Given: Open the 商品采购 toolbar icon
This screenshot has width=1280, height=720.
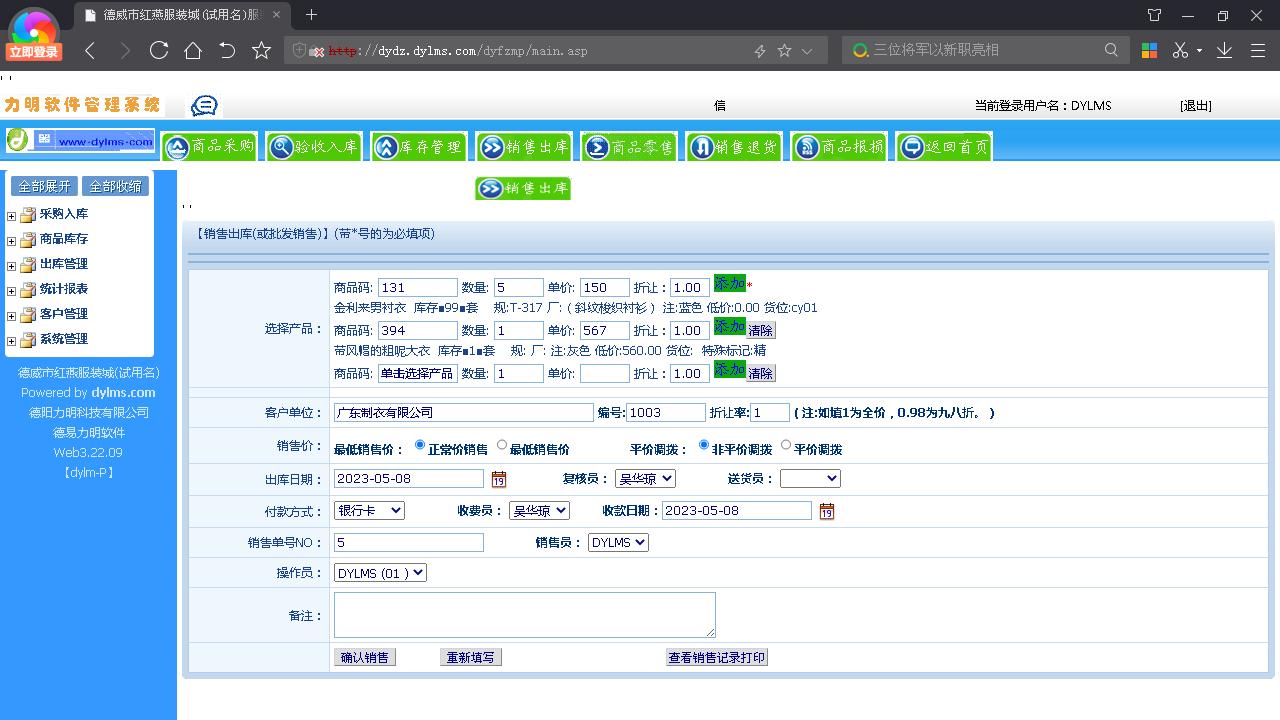Looking at the screenshot, I should coord(209,145).
